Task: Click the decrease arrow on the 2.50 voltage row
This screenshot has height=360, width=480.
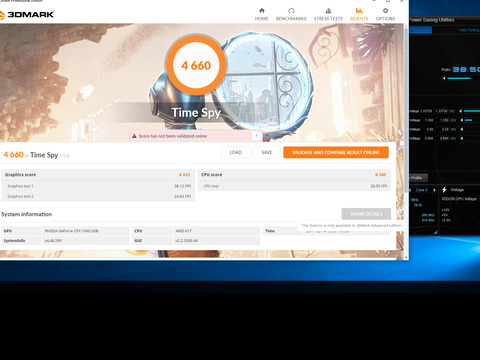Action: click(x=462, y=129)
